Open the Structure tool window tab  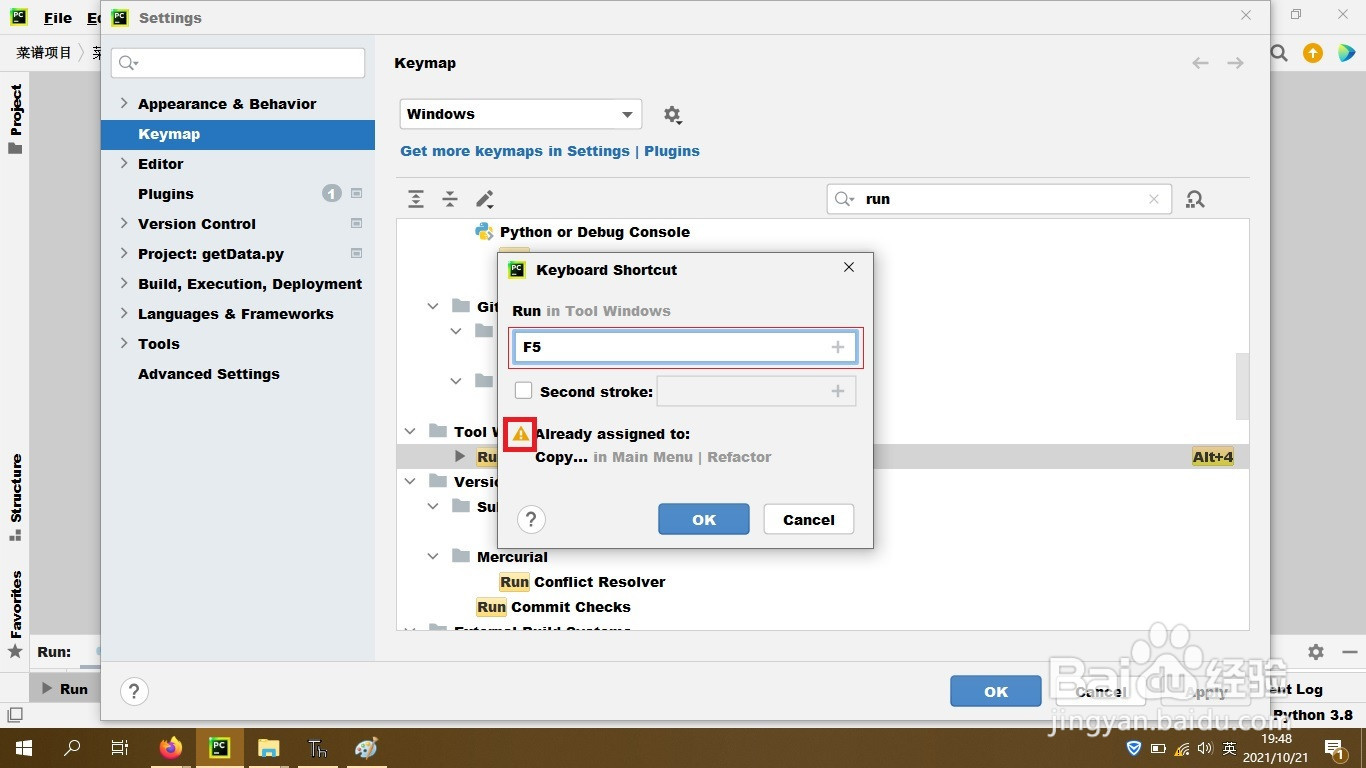tap(15, 497)
